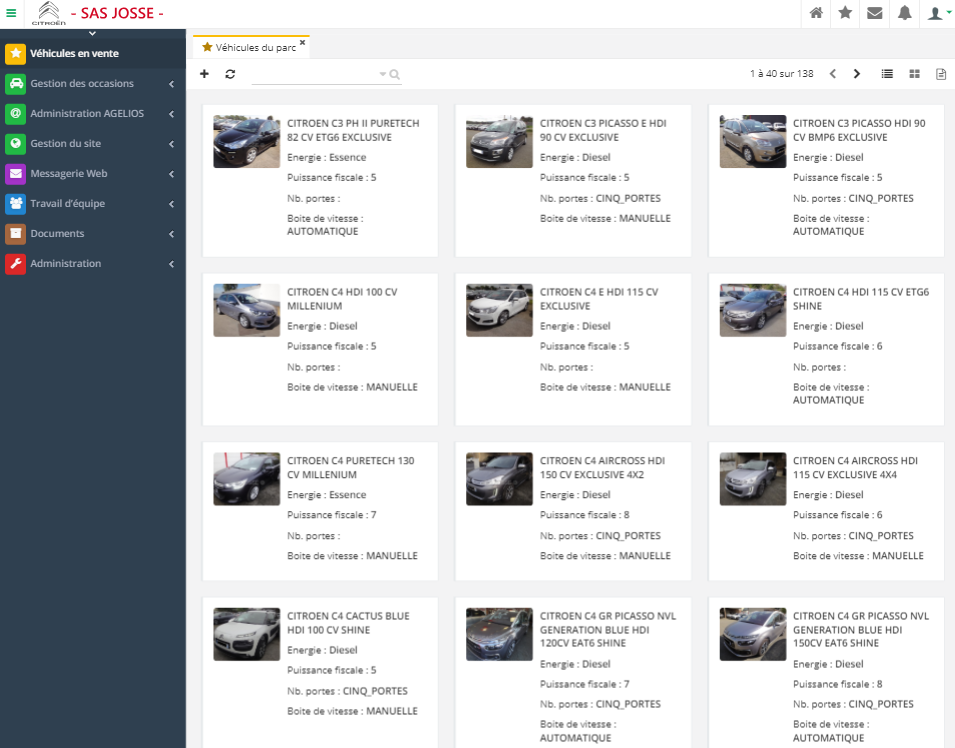
Task: Expand Administration AGELIOS chevron
Action: click(x=172, y=114)
